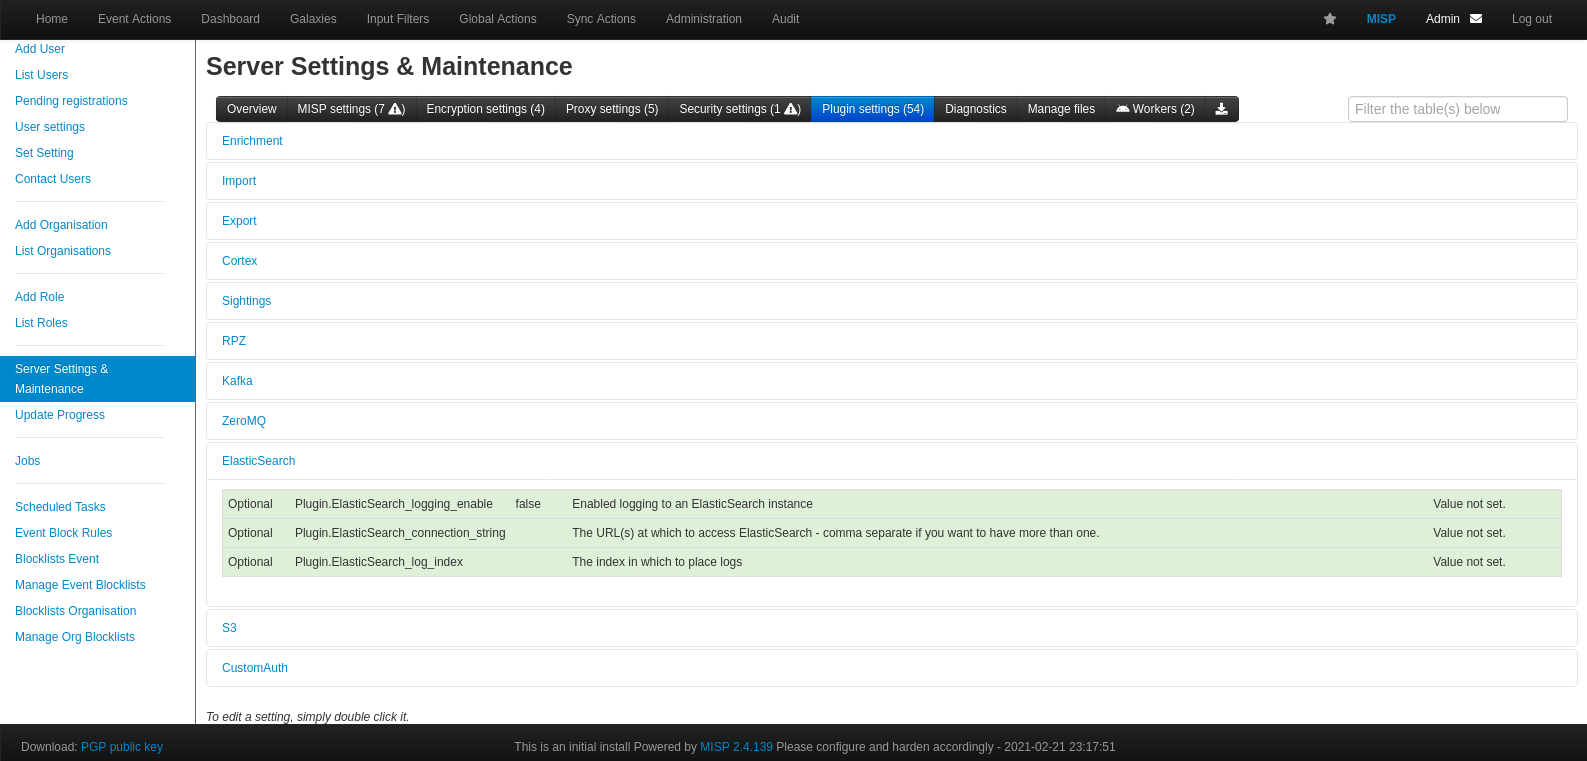
Task: Open the Encryption settings tab
Action: pyautogui.click(x=485, y=109)
